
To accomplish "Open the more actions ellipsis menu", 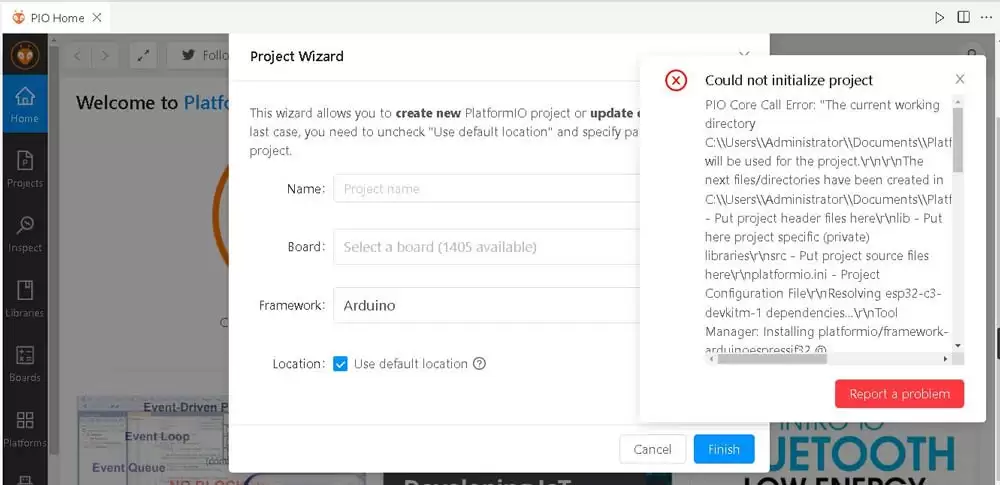I will point(986,17).
